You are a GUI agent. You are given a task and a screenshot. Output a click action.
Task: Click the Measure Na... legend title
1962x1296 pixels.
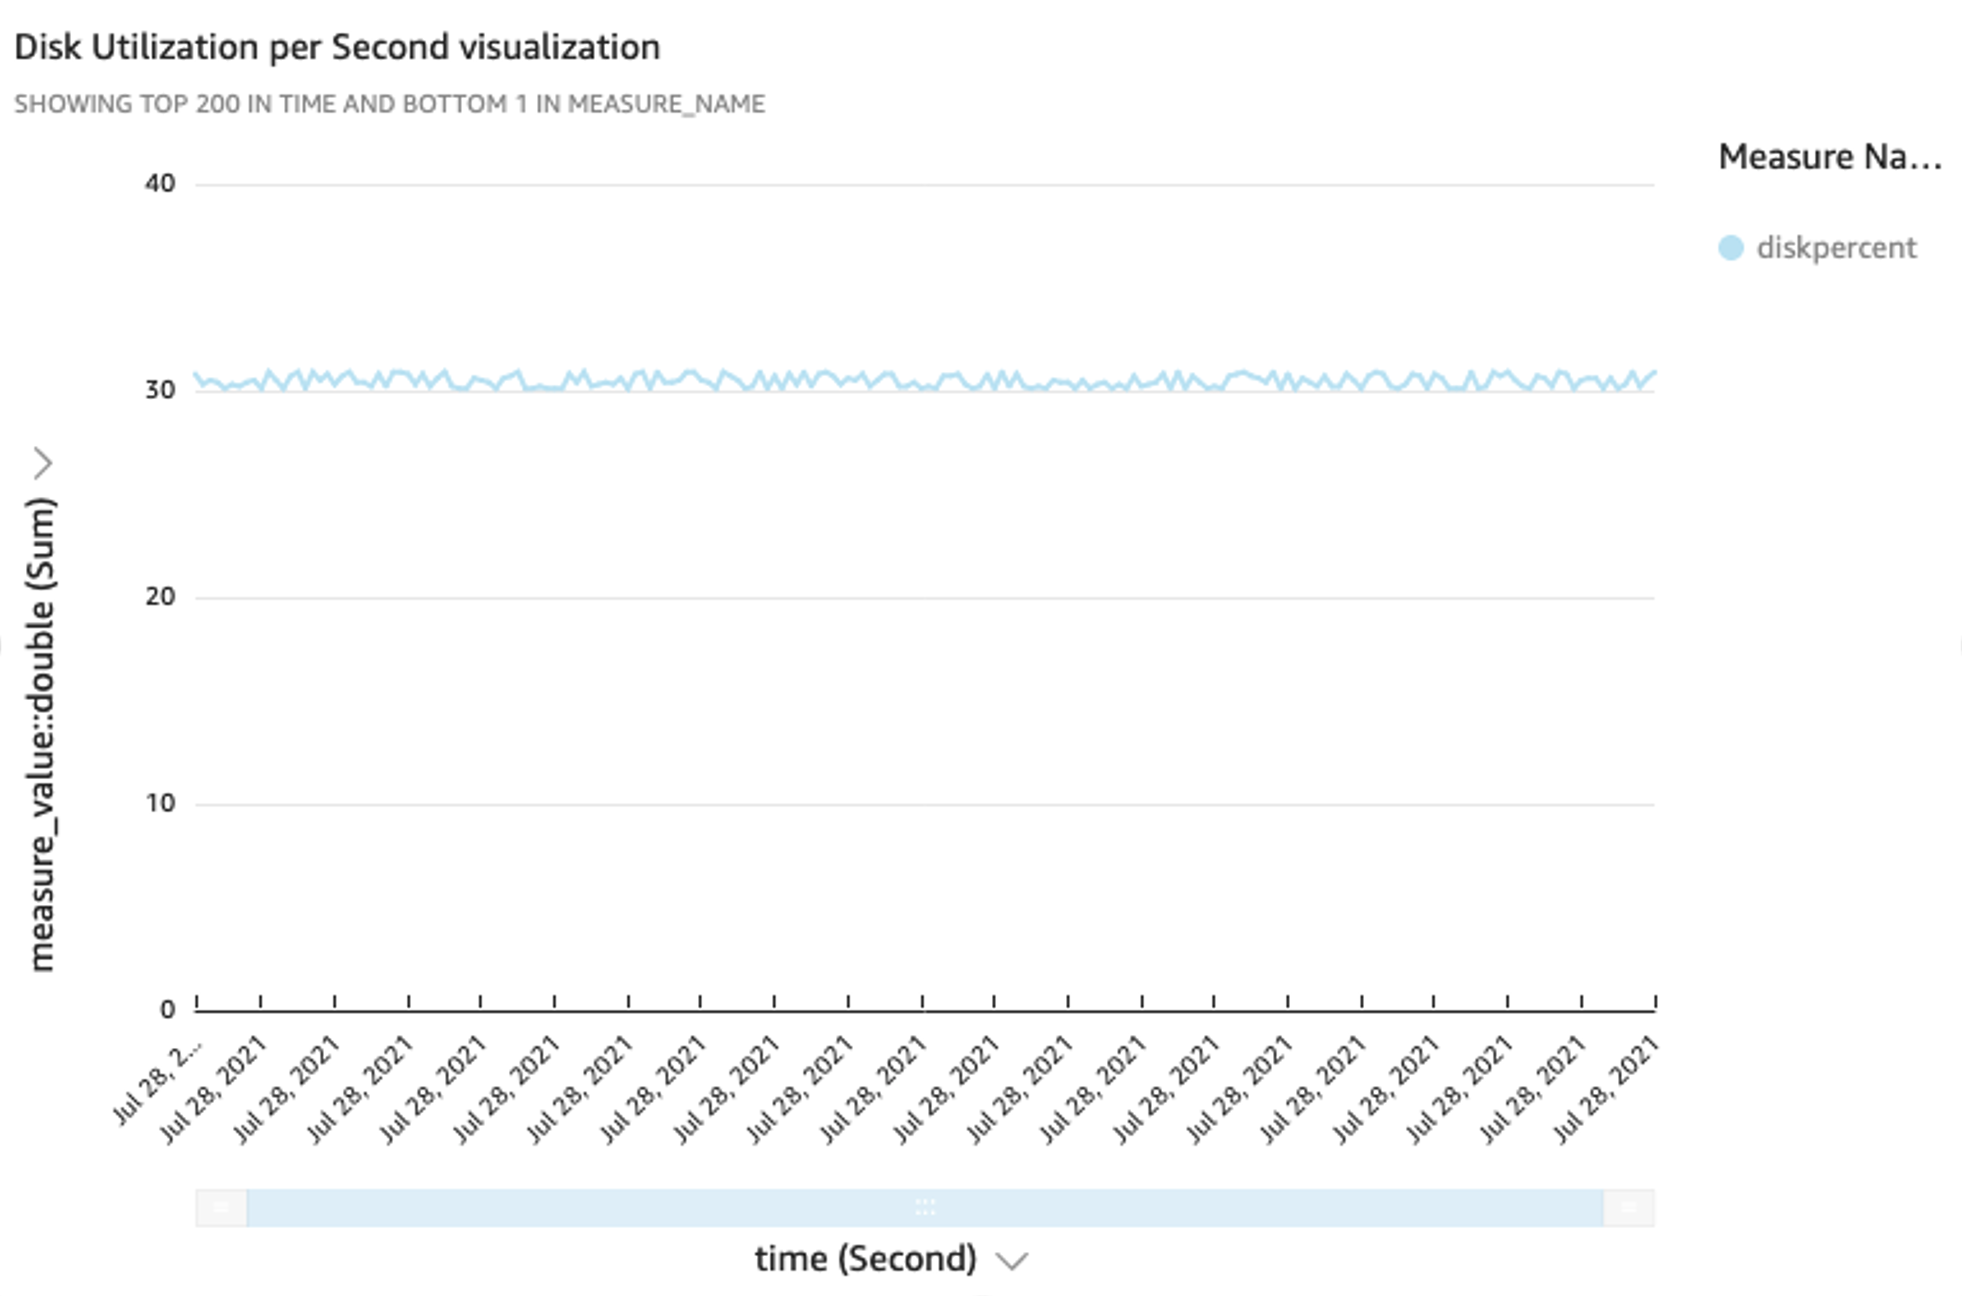click(1829, 157)
